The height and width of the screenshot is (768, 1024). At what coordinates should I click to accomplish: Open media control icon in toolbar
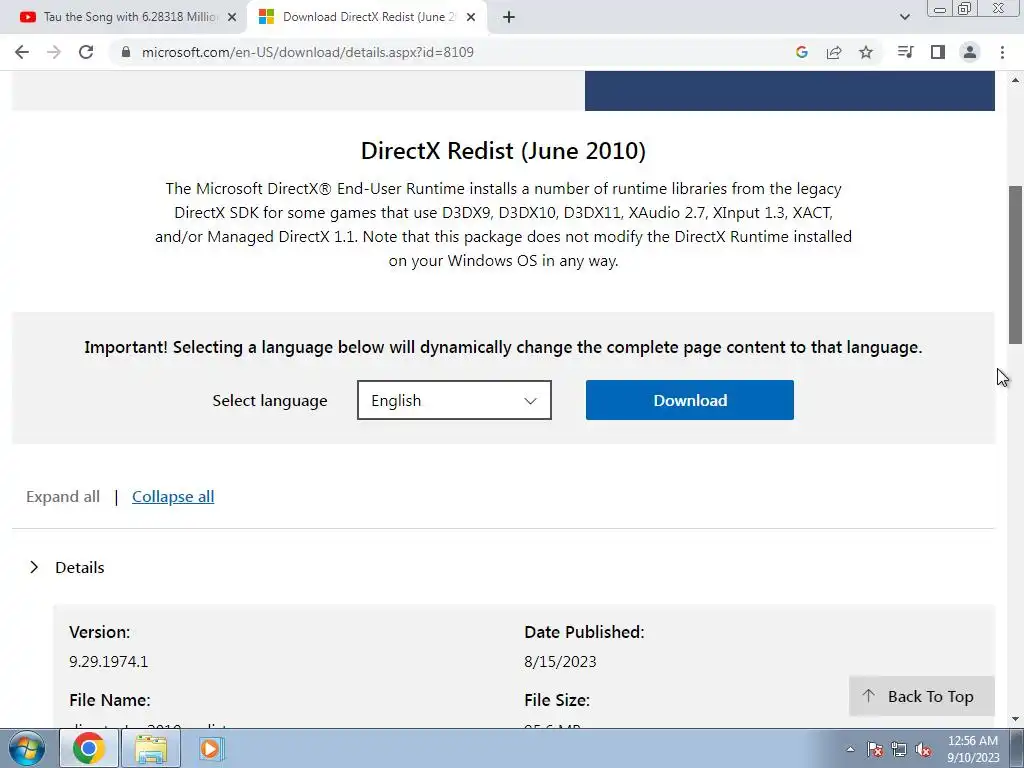(x=905, y=52)
